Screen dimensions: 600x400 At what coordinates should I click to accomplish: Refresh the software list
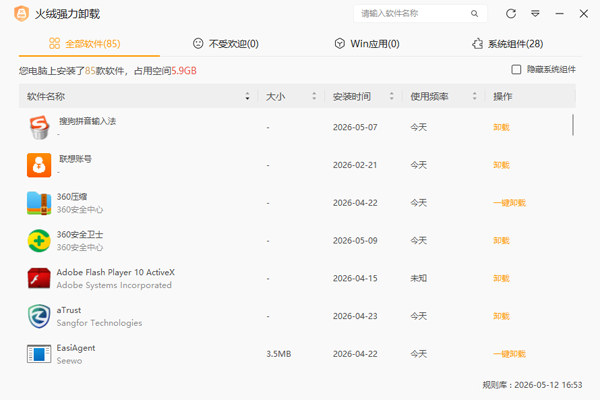[x=511, y=14]
